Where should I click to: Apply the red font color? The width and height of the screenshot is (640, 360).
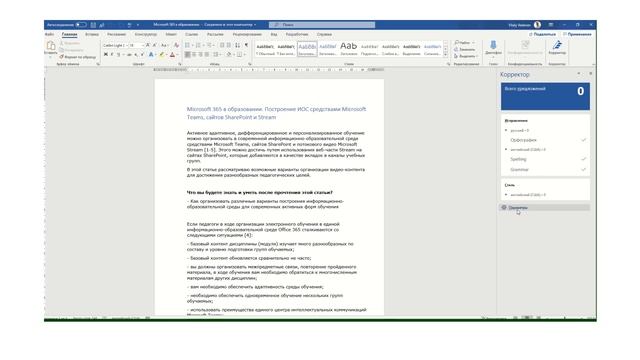(172, 54)
